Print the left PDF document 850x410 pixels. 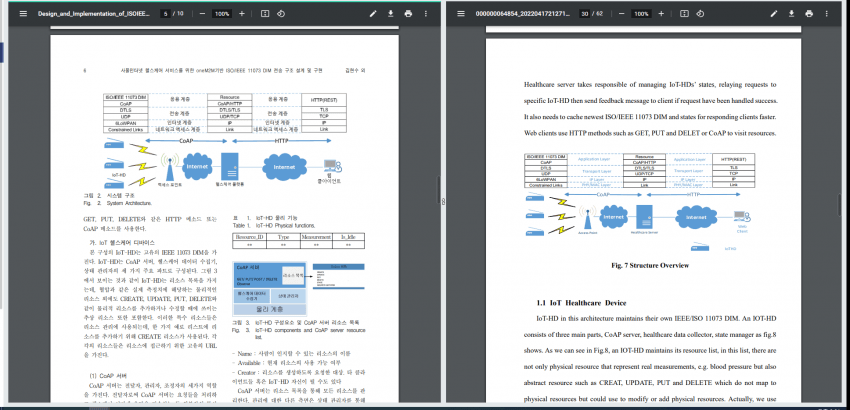click(x=408, y=14)
